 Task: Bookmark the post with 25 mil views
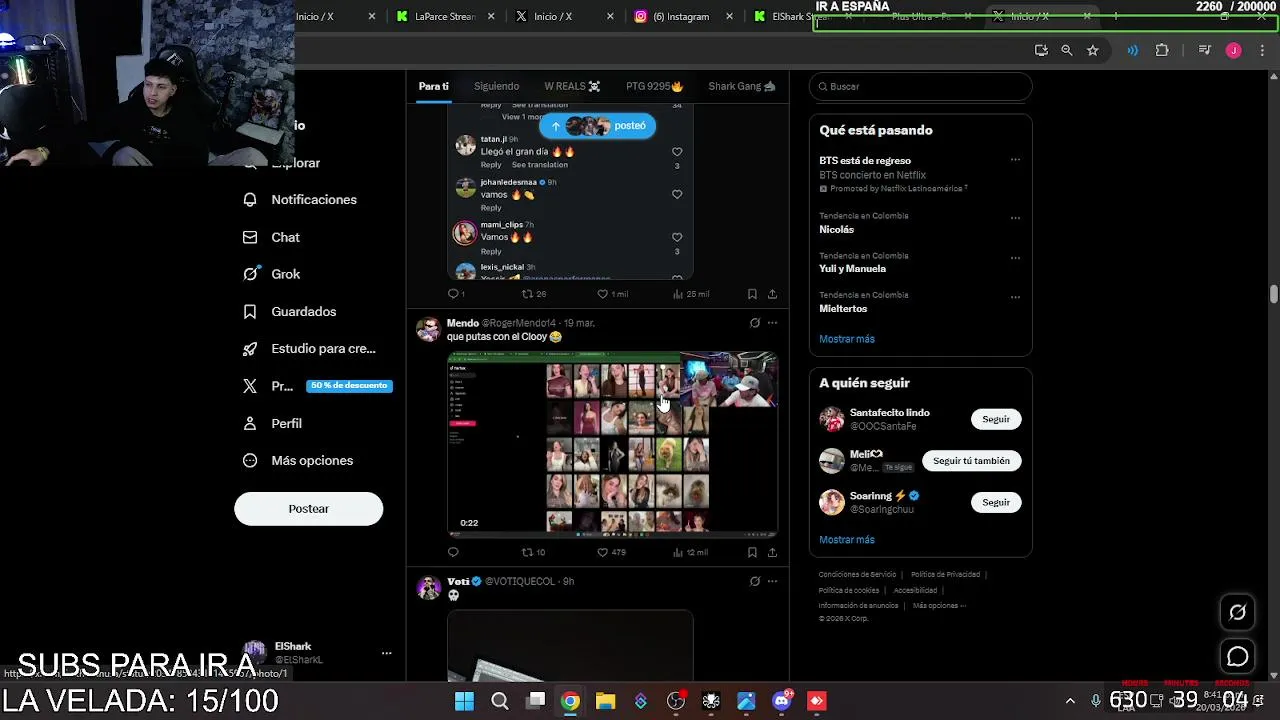coord(752,294)
